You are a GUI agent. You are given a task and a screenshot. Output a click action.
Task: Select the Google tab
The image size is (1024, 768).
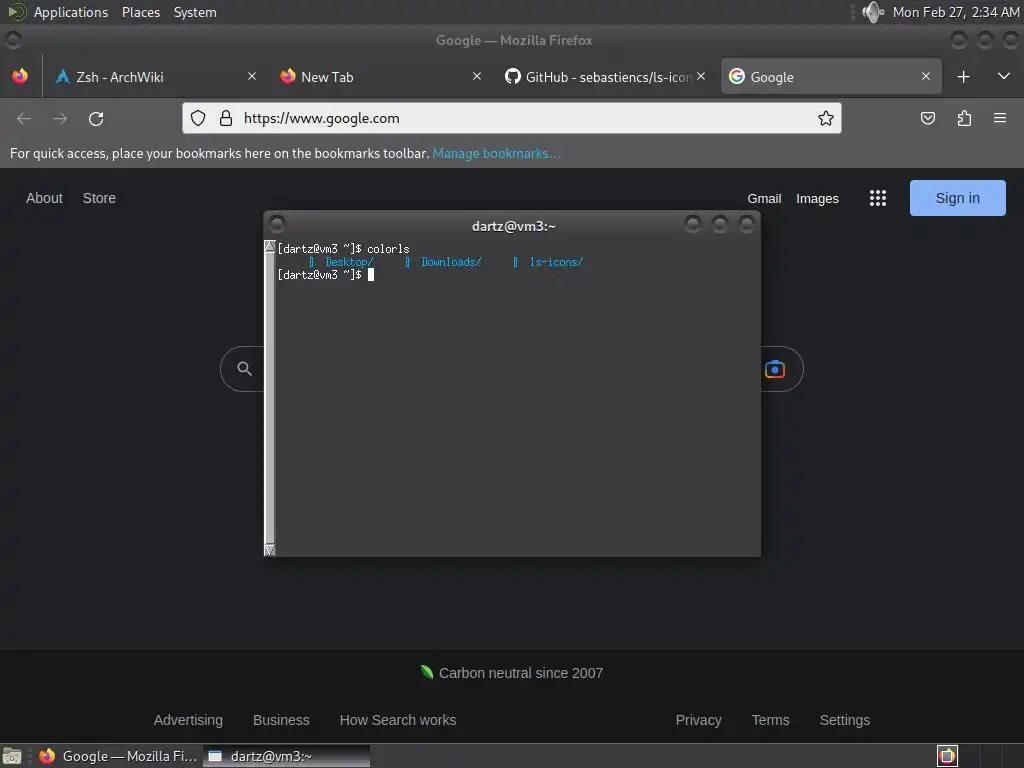click(x=831, y=76)
